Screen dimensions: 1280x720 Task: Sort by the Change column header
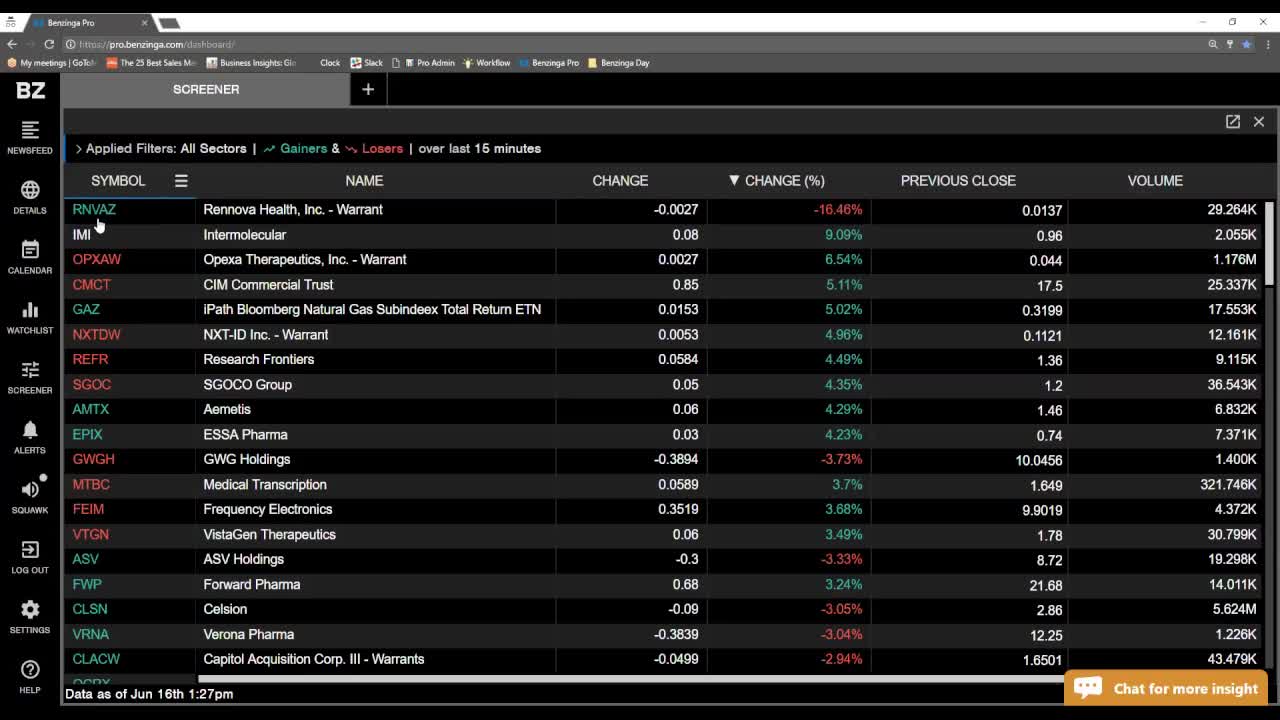point(620,181)
